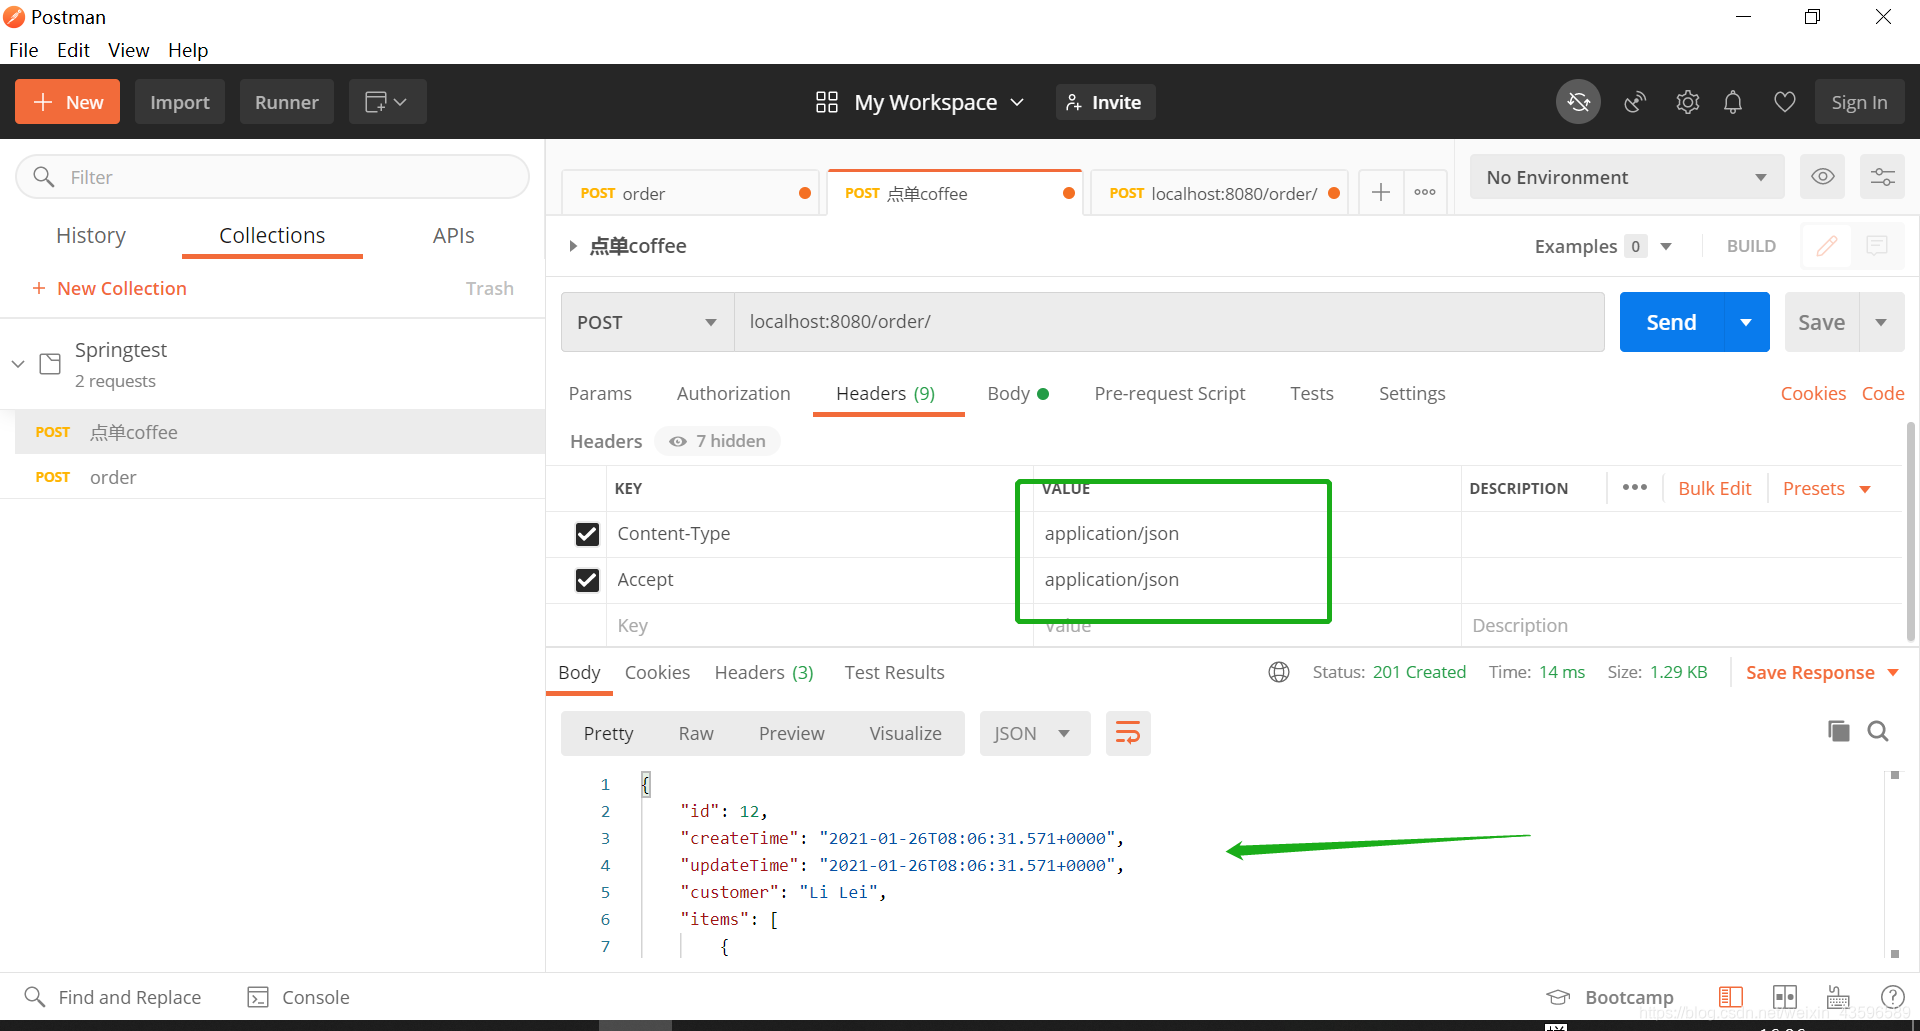This screenshot has height=1031, width=1920.
Task: Focus the sidebar Filter search field
Action: [272, 177]
